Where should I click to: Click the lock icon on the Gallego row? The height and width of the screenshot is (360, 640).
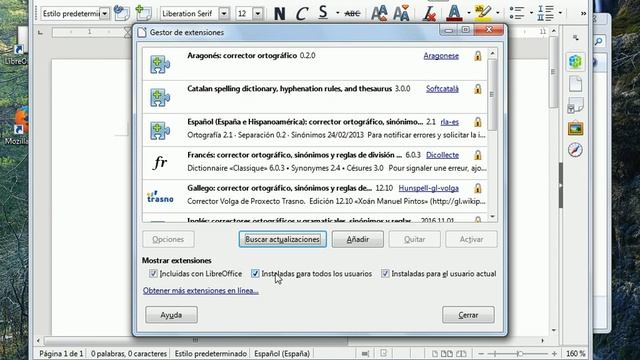pyautogui.click(x=478, y=188)
